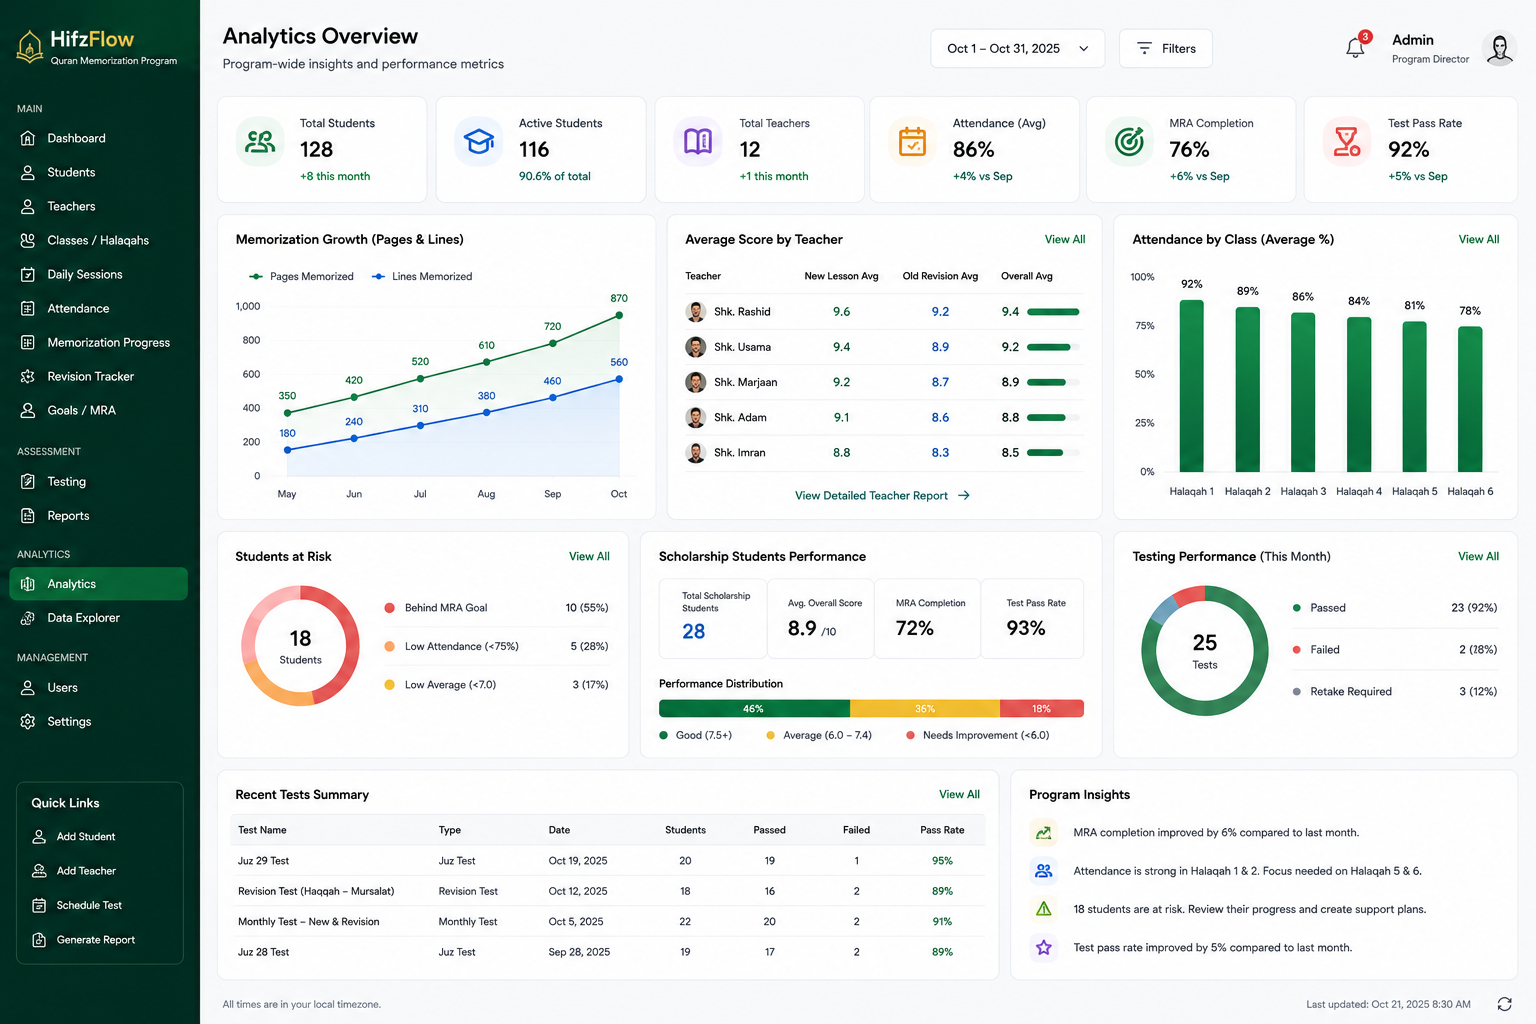The height and width of the screenshot is (1024, 1536).
Task: Click the Oct 870 pages data point
Action: coord(619,315)
